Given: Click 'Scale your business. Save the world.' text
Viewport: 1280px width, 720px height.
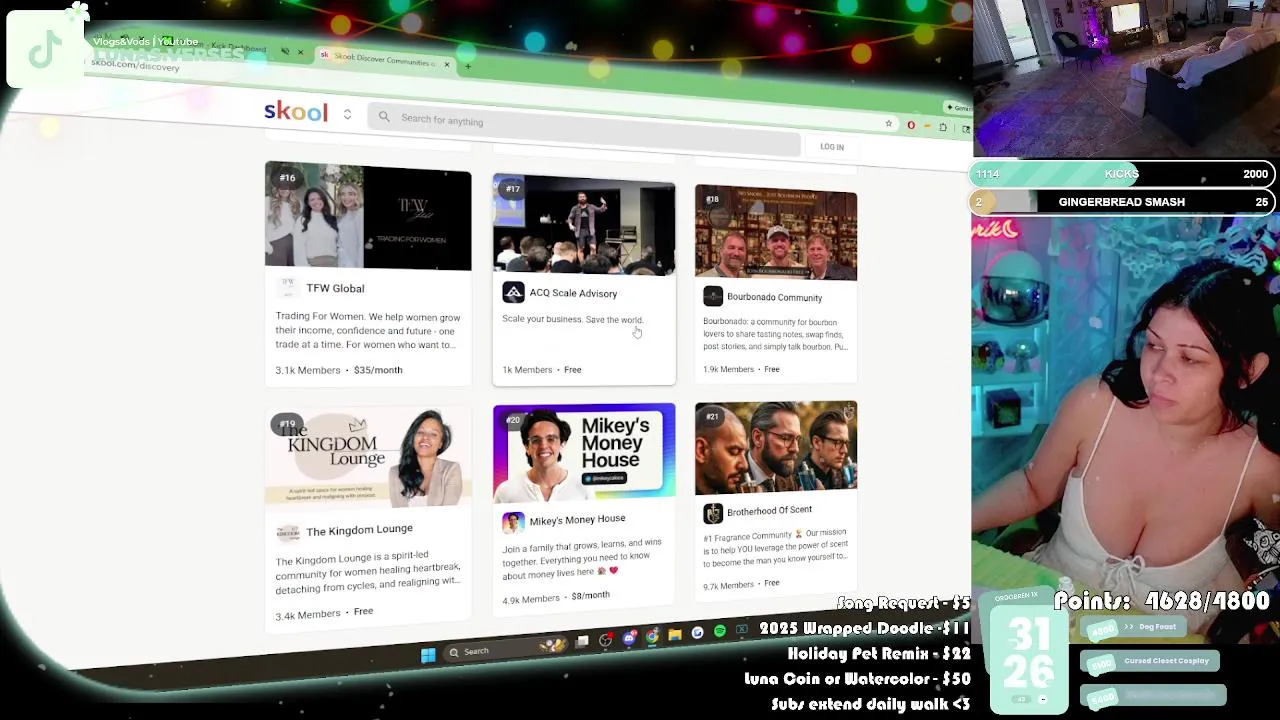Looking at the screenshot, I should (x=572, y=319).
